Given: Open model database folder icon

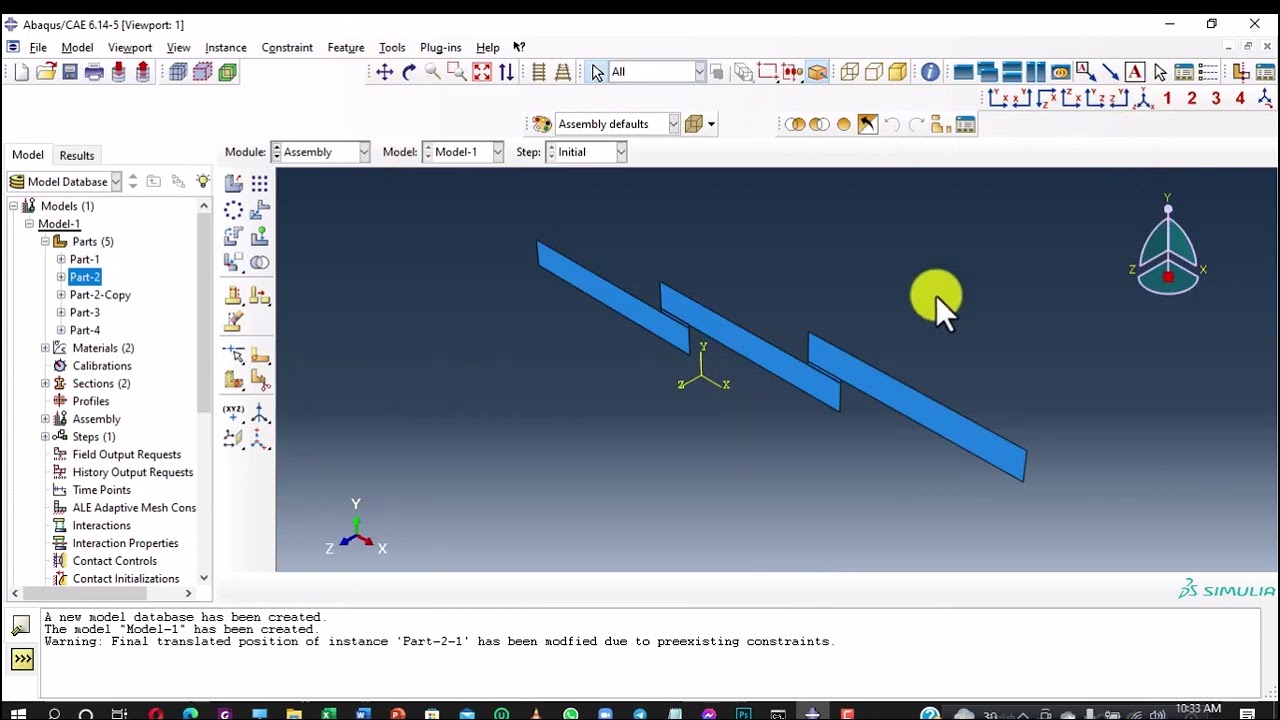Looking at the screenshot, I should click(46, 72).
